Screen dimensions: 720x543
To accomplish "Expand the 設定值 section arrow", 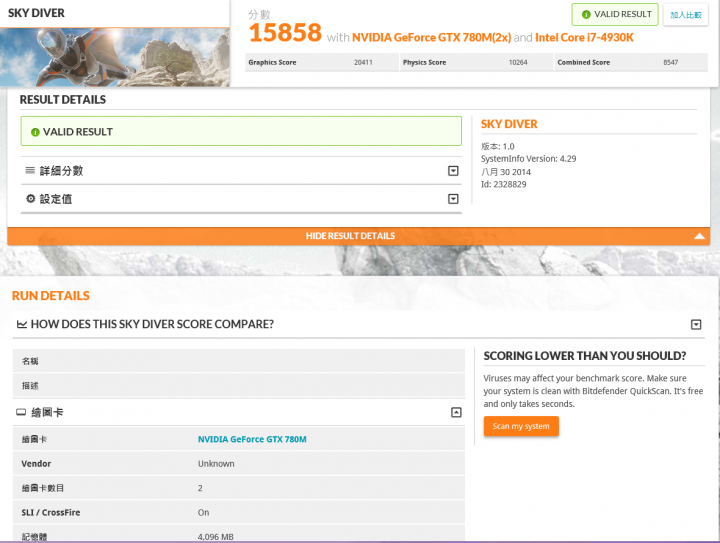I will click(453, 199).
